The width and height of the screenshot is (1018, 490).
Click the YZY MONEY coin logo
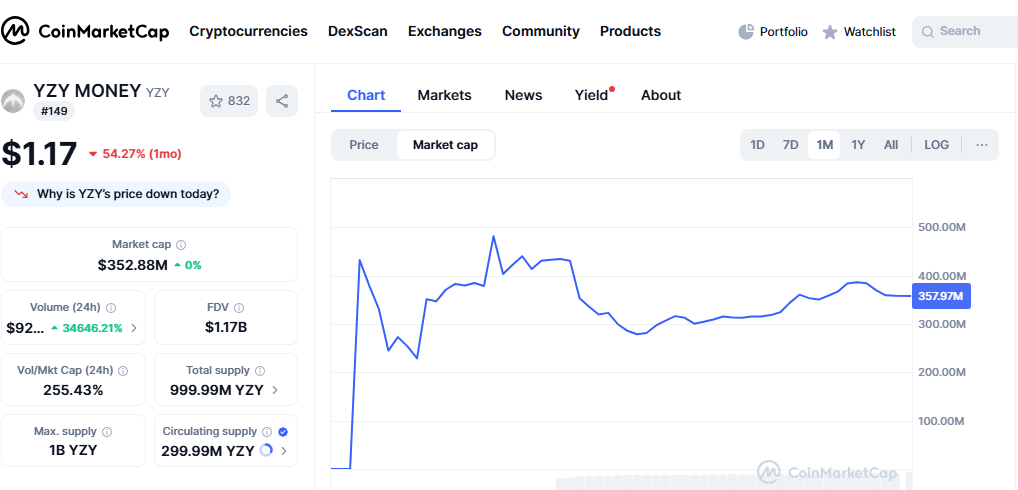tap(13, 101)
